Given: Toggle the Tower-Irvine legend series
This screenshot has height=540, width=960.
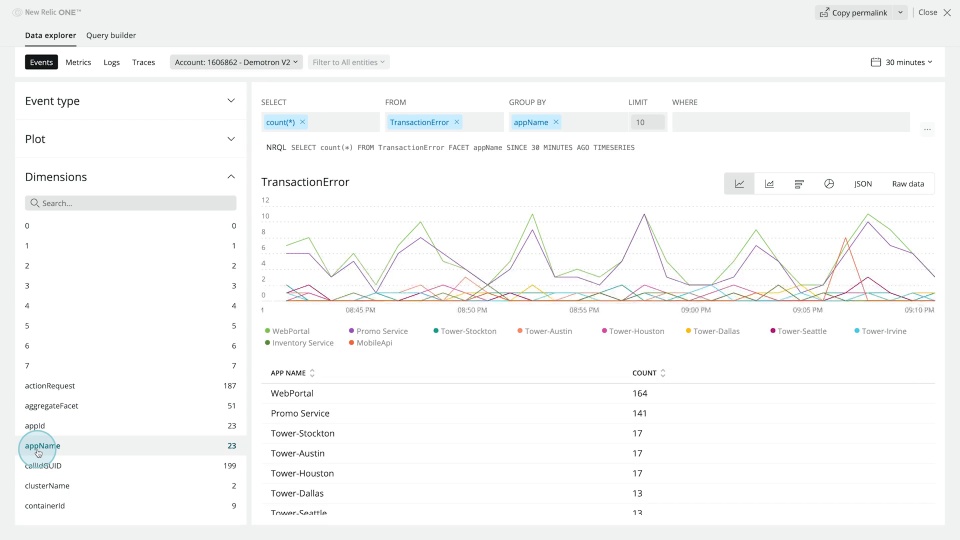Looking at the screenshot, I should pos(880,331).
